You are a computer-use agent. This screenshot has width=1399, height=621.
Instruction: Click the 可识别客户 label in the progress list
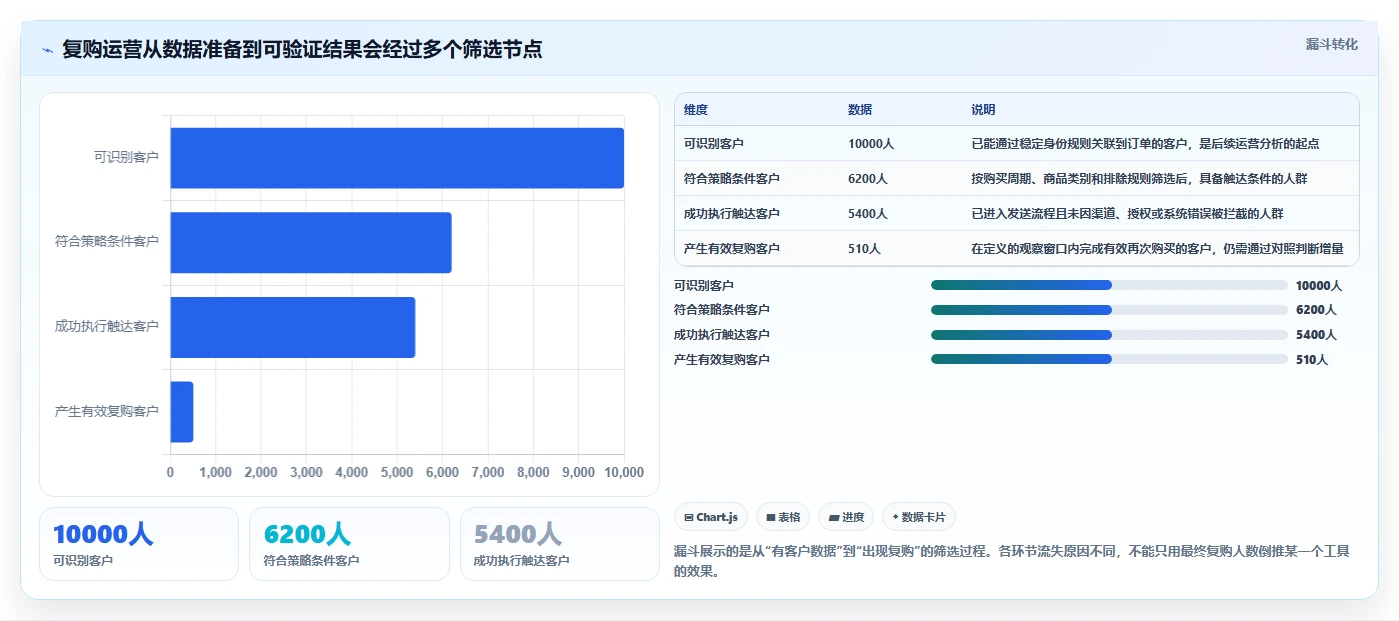coord(704,285)
